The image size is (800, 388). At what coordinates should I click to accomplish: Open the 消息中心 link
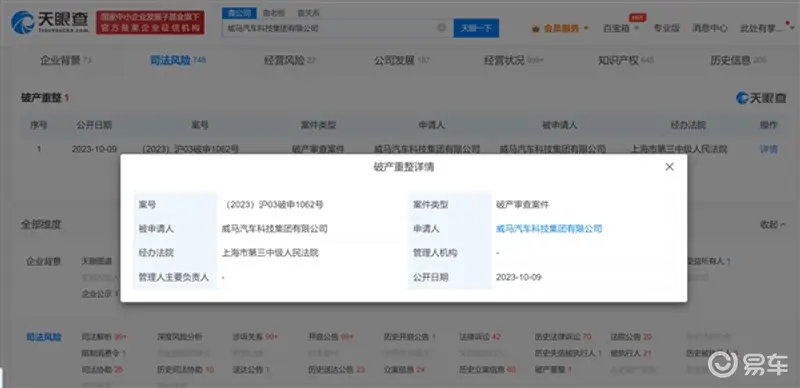[x=710, y=29]
